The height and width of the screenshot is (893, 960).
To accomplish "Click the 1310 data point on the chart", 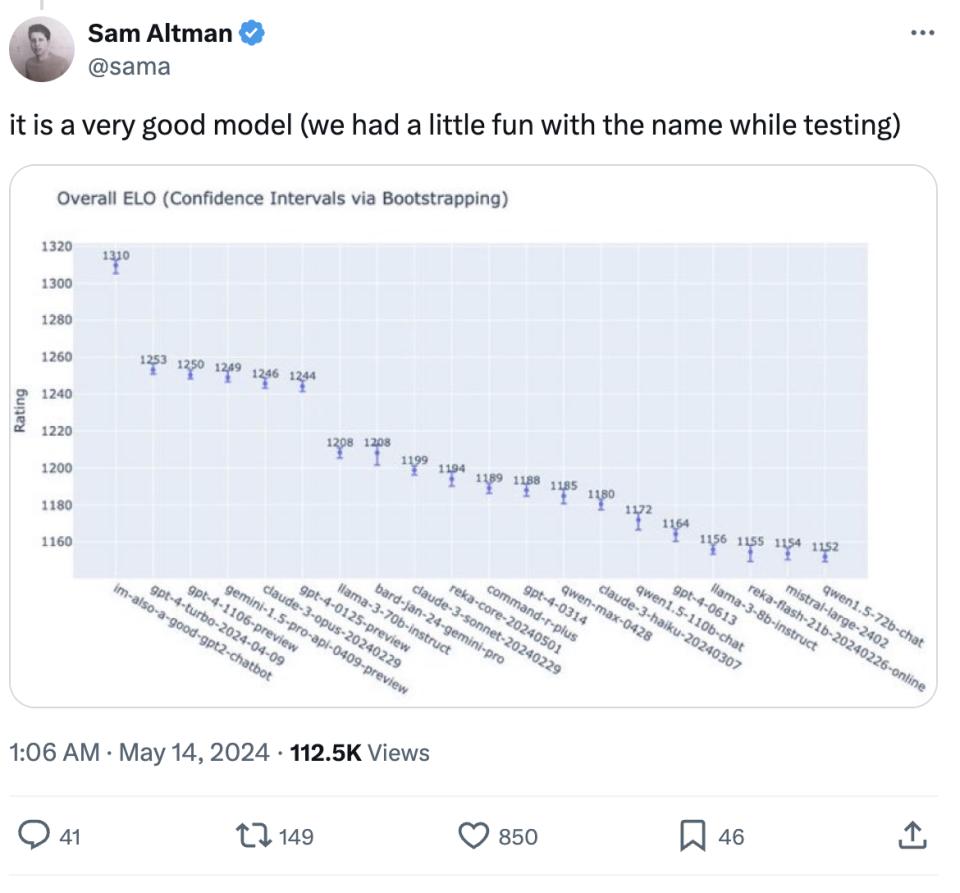I will pyautogui.click(x=116, y=266).
